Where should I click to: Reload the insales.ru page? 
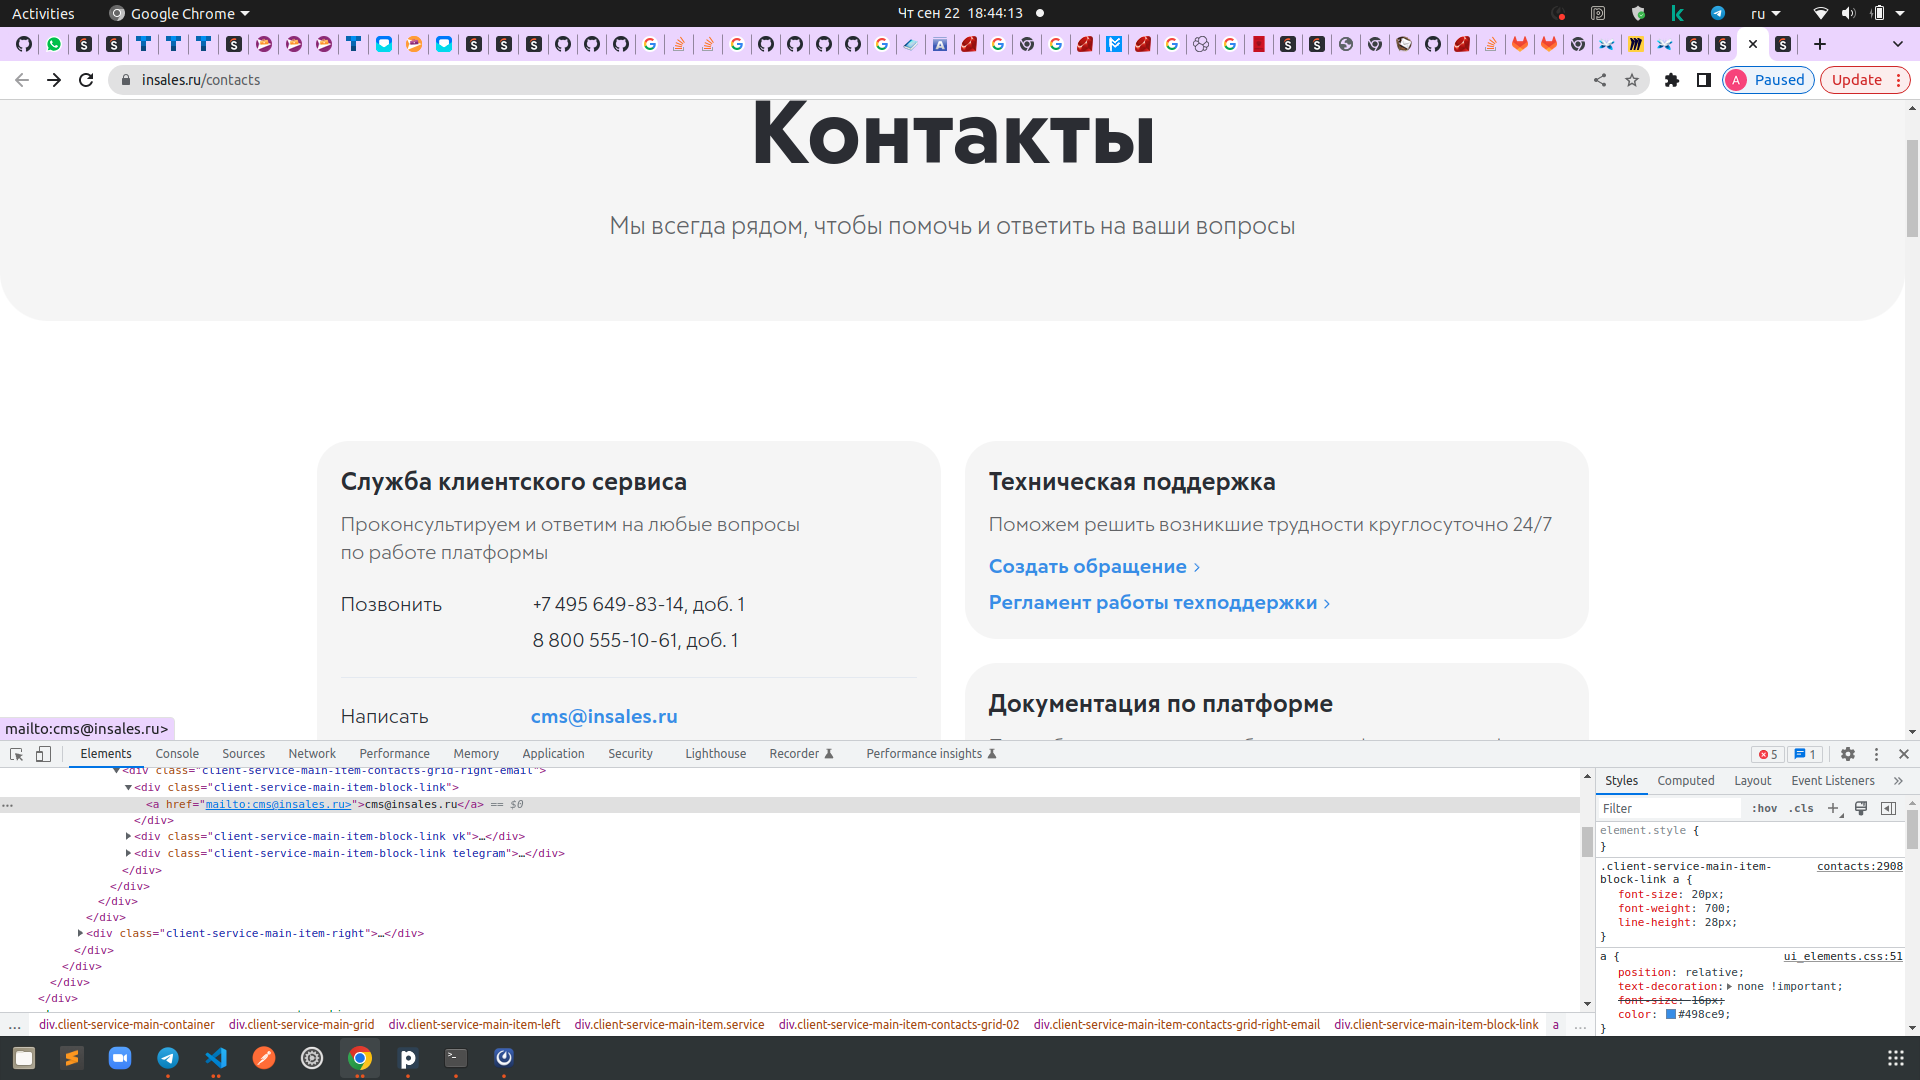coord(86,80)
